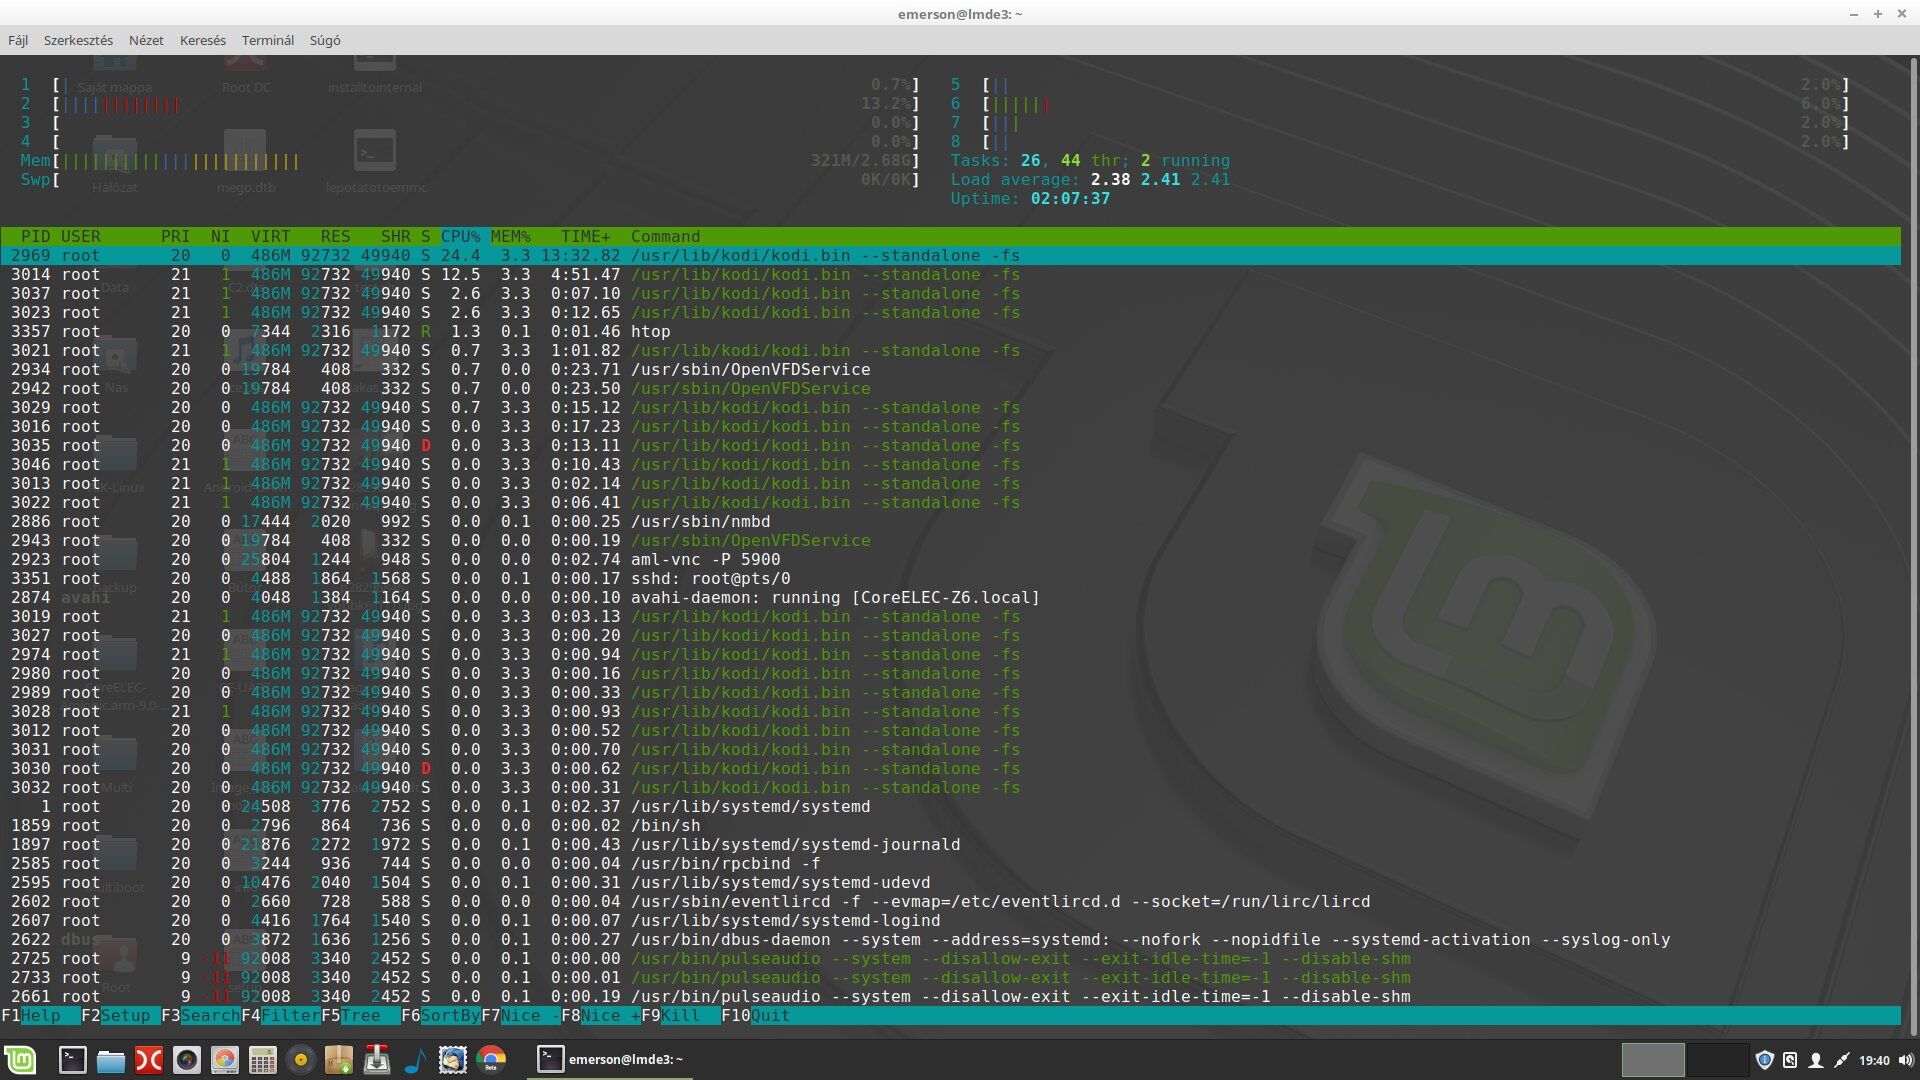Image resolution: width=1920 pixels, height=1080 pixels.
Task: Click F4 Filter in htop footer
Action: [280, 1015]
